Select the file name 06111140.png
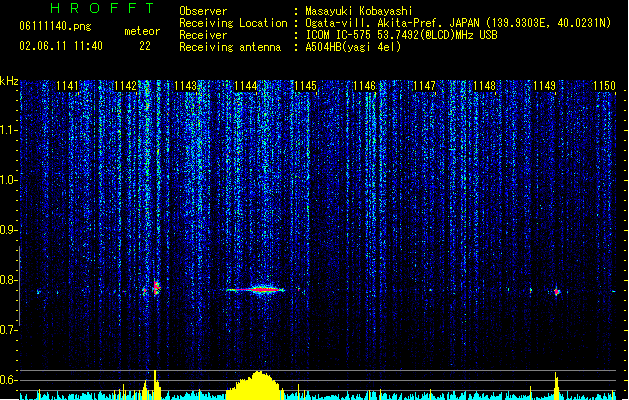The height and width of the screenshot is (400, 629). pyautogui.click(x=55, y=26)
